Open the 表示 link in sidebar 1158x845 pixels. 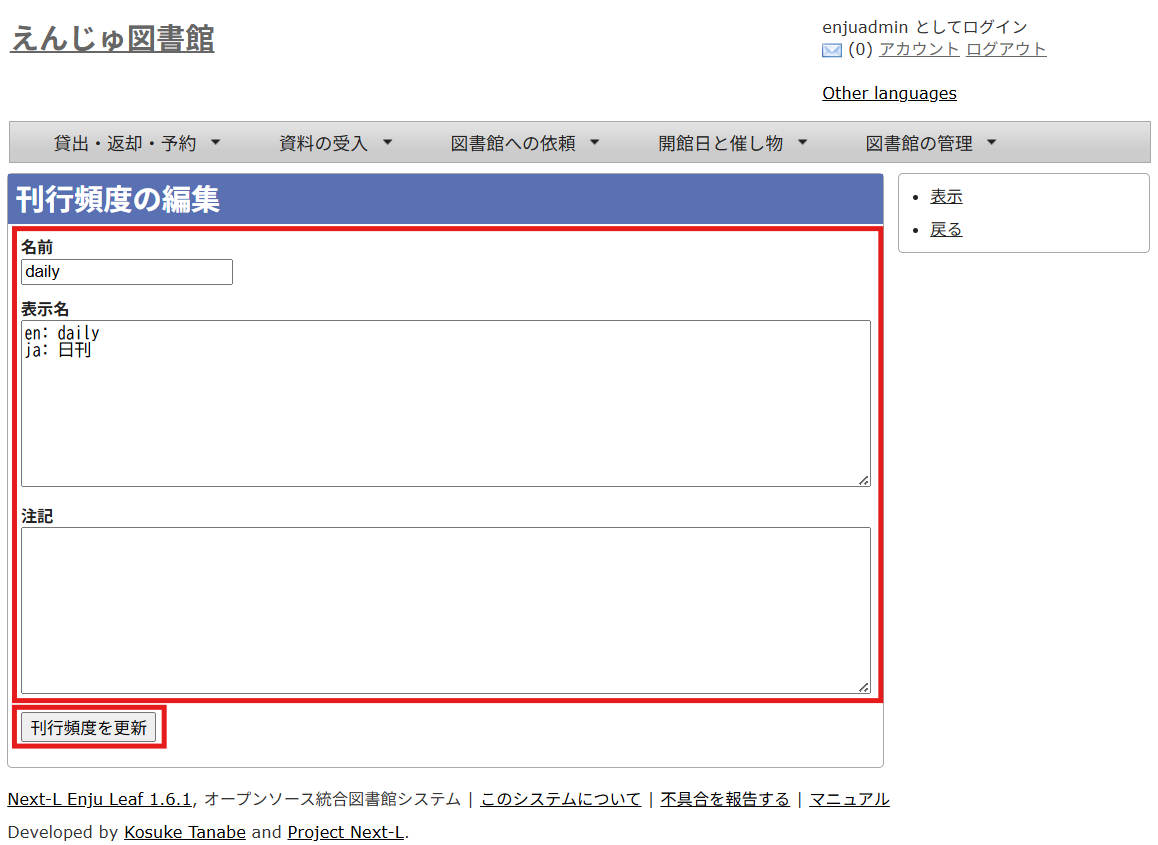(x=946, y=196)
